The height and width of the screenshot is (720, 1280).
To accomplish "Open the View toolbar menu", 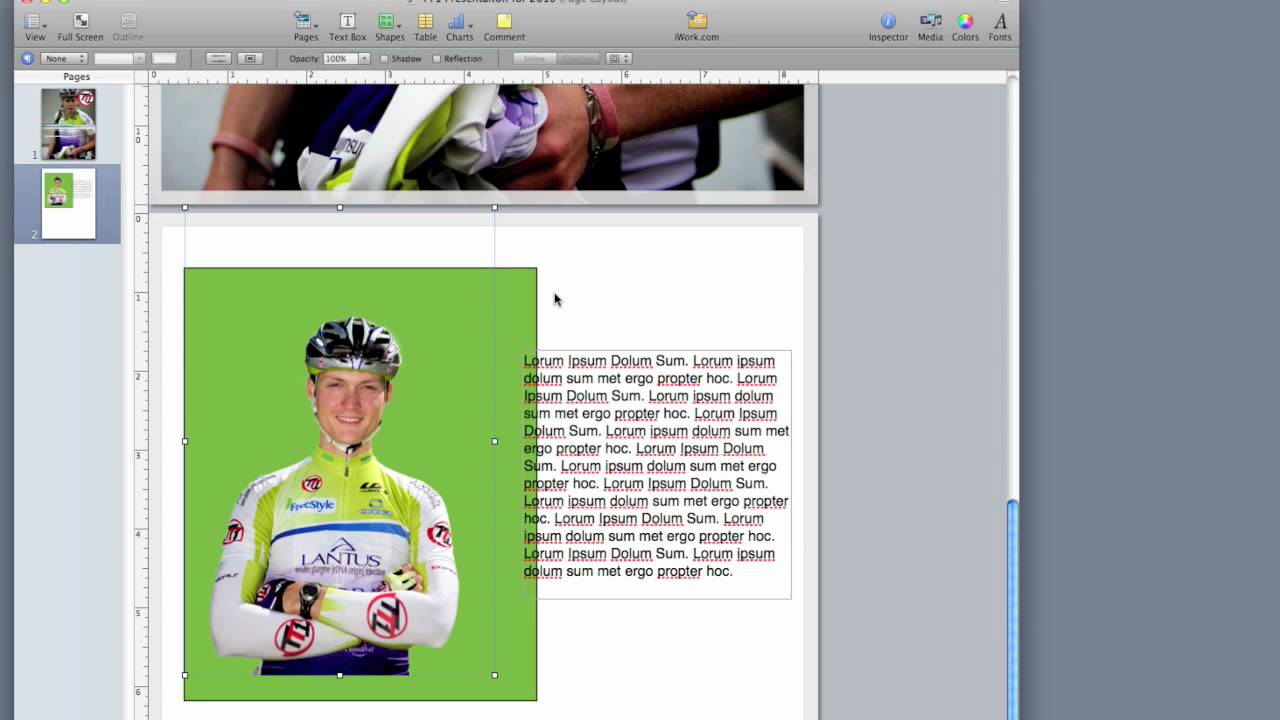I will coord(35,27).
